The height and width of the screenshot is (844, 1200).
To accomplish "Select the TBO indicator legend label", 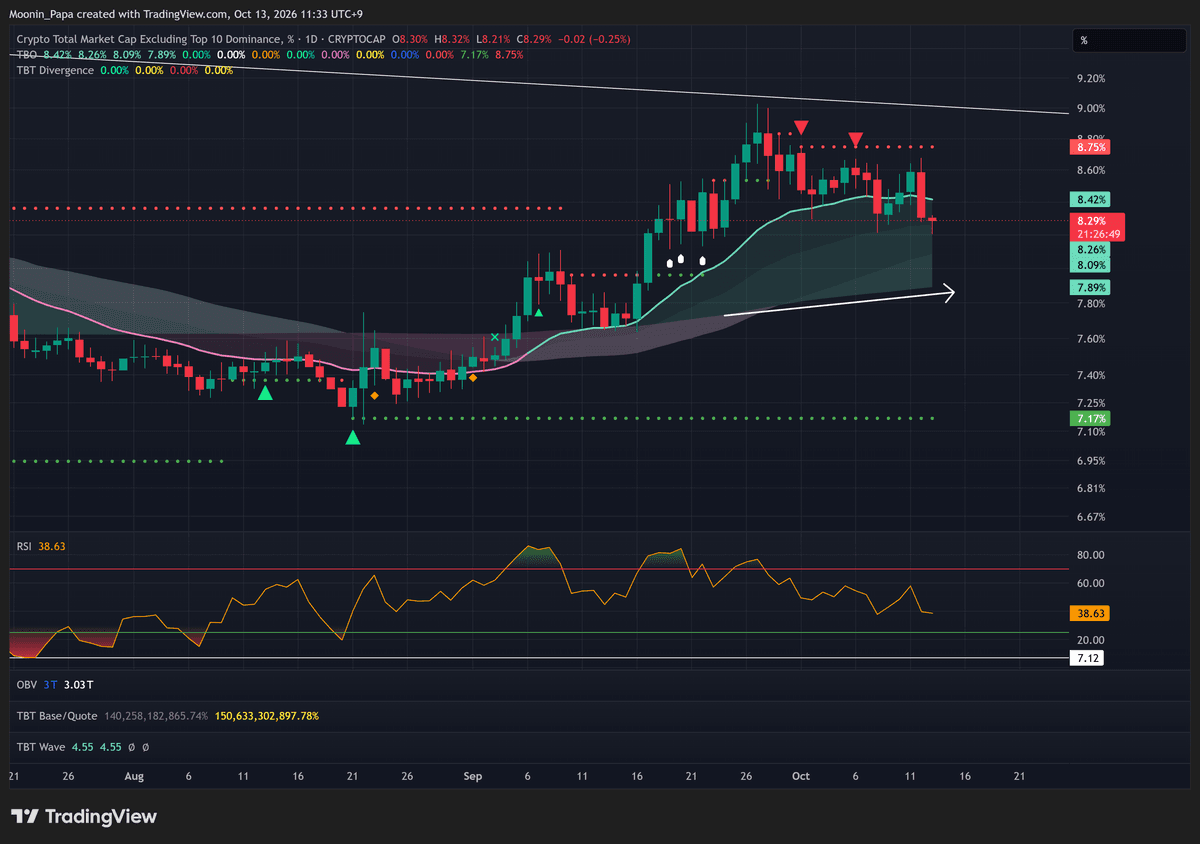I will click(28, 55).
